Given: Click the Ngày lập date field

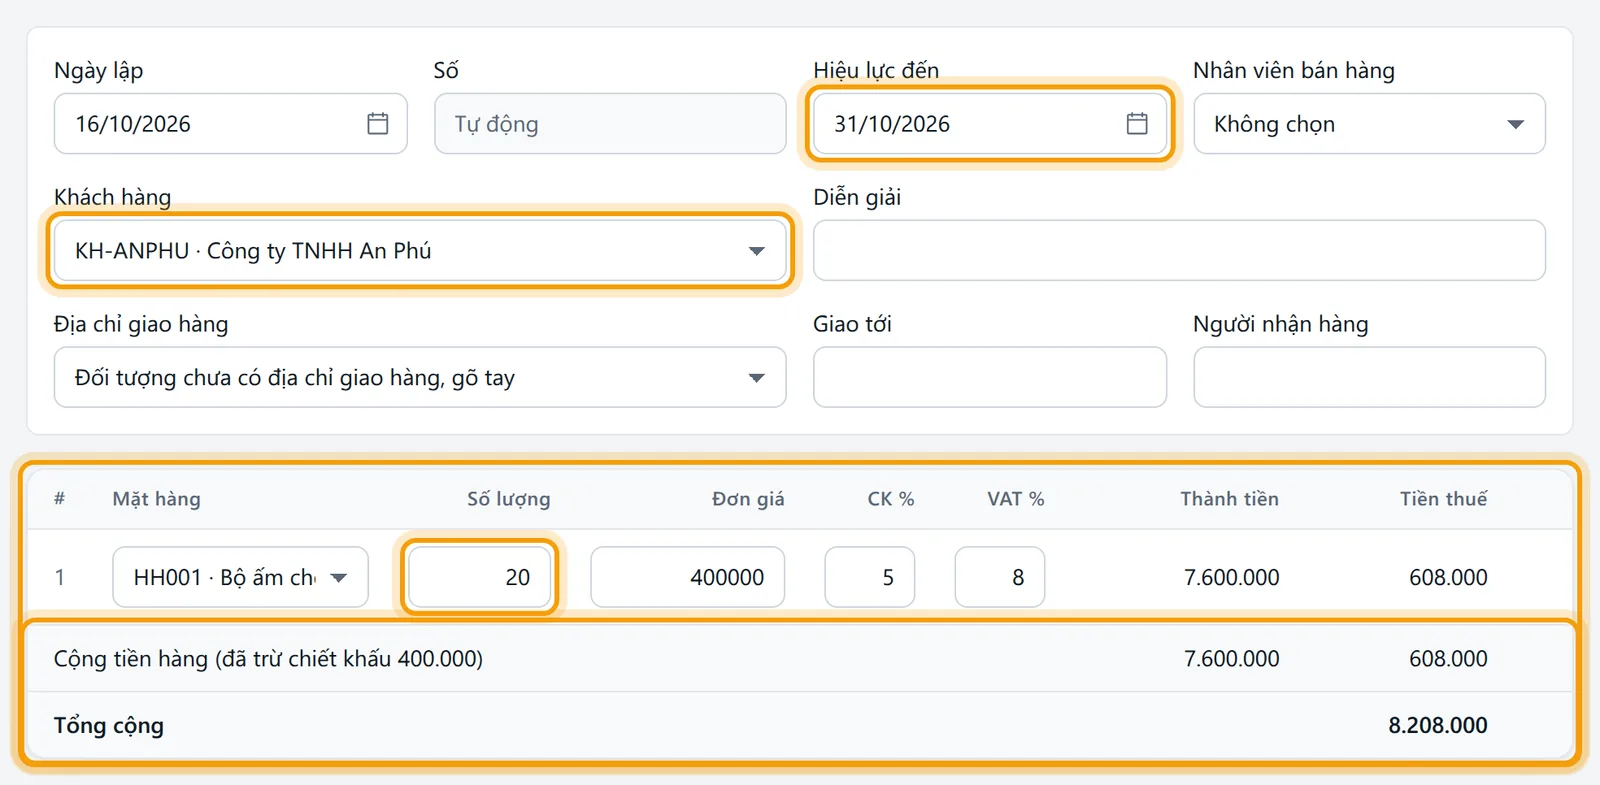Looking at the screenshot, I should coord(230,124).
